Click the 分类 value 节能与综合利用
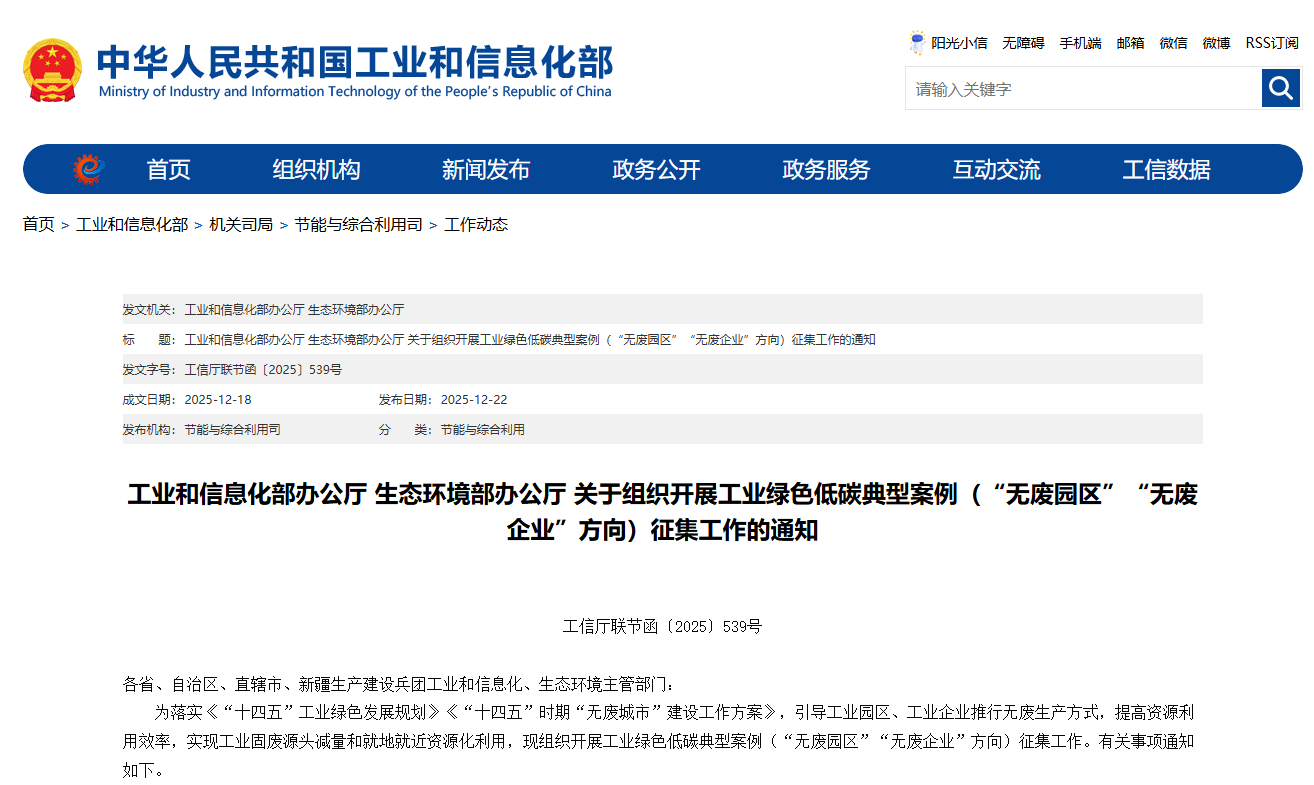The width and height of the screenshot is (1314, 785). click(x=482, y=430)
